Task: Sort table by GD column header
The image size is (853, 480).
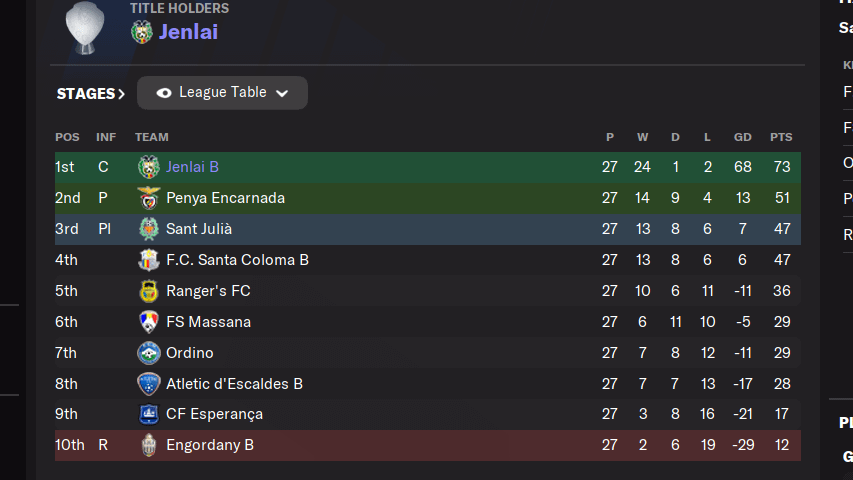Action: pyautogui.click(x=742, y=137)
